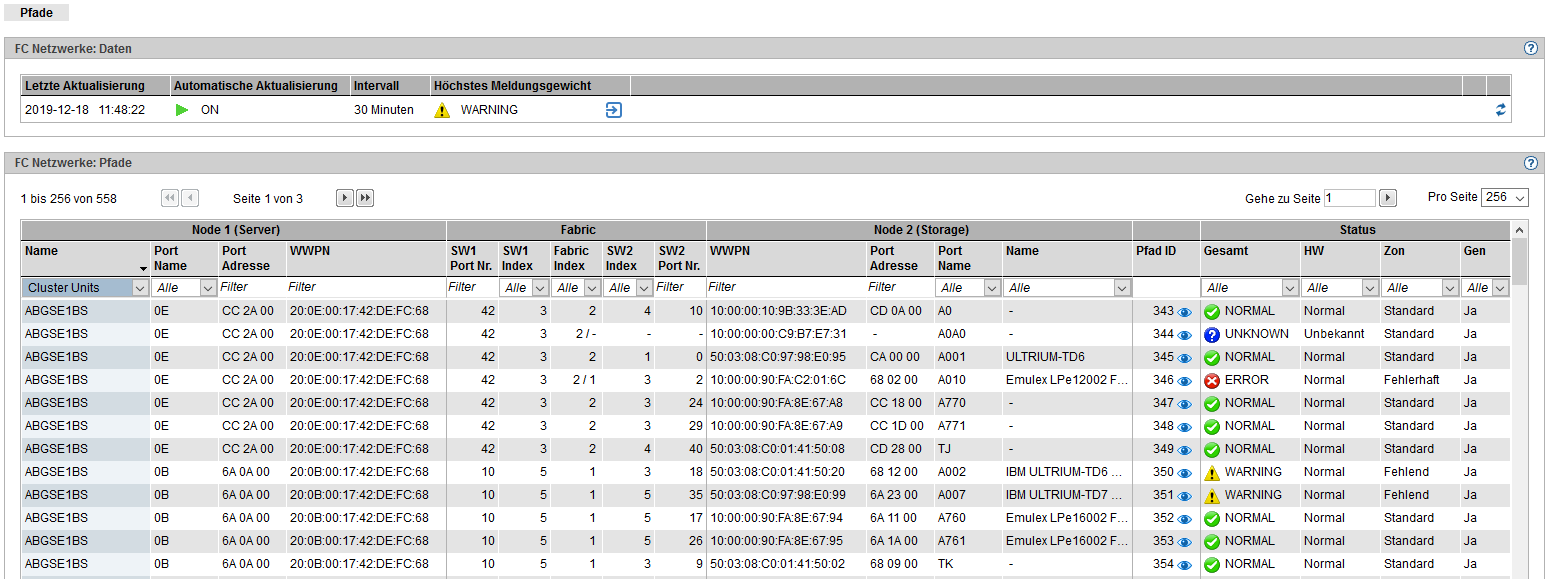1568x579 pixels.
Task: Select the Pfade tab
Action: click(x=36, y=13)
